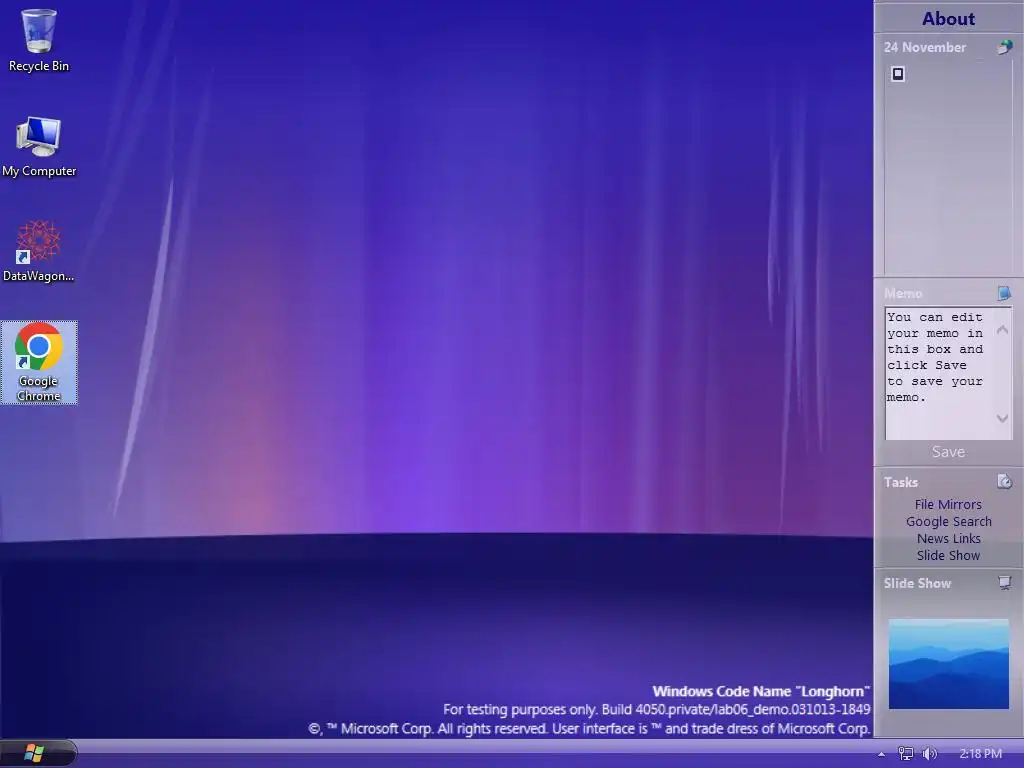The width and height of the screenshot is (1024, 768).
Task: Open the Google Search task link
Action: tap(948, 521)
